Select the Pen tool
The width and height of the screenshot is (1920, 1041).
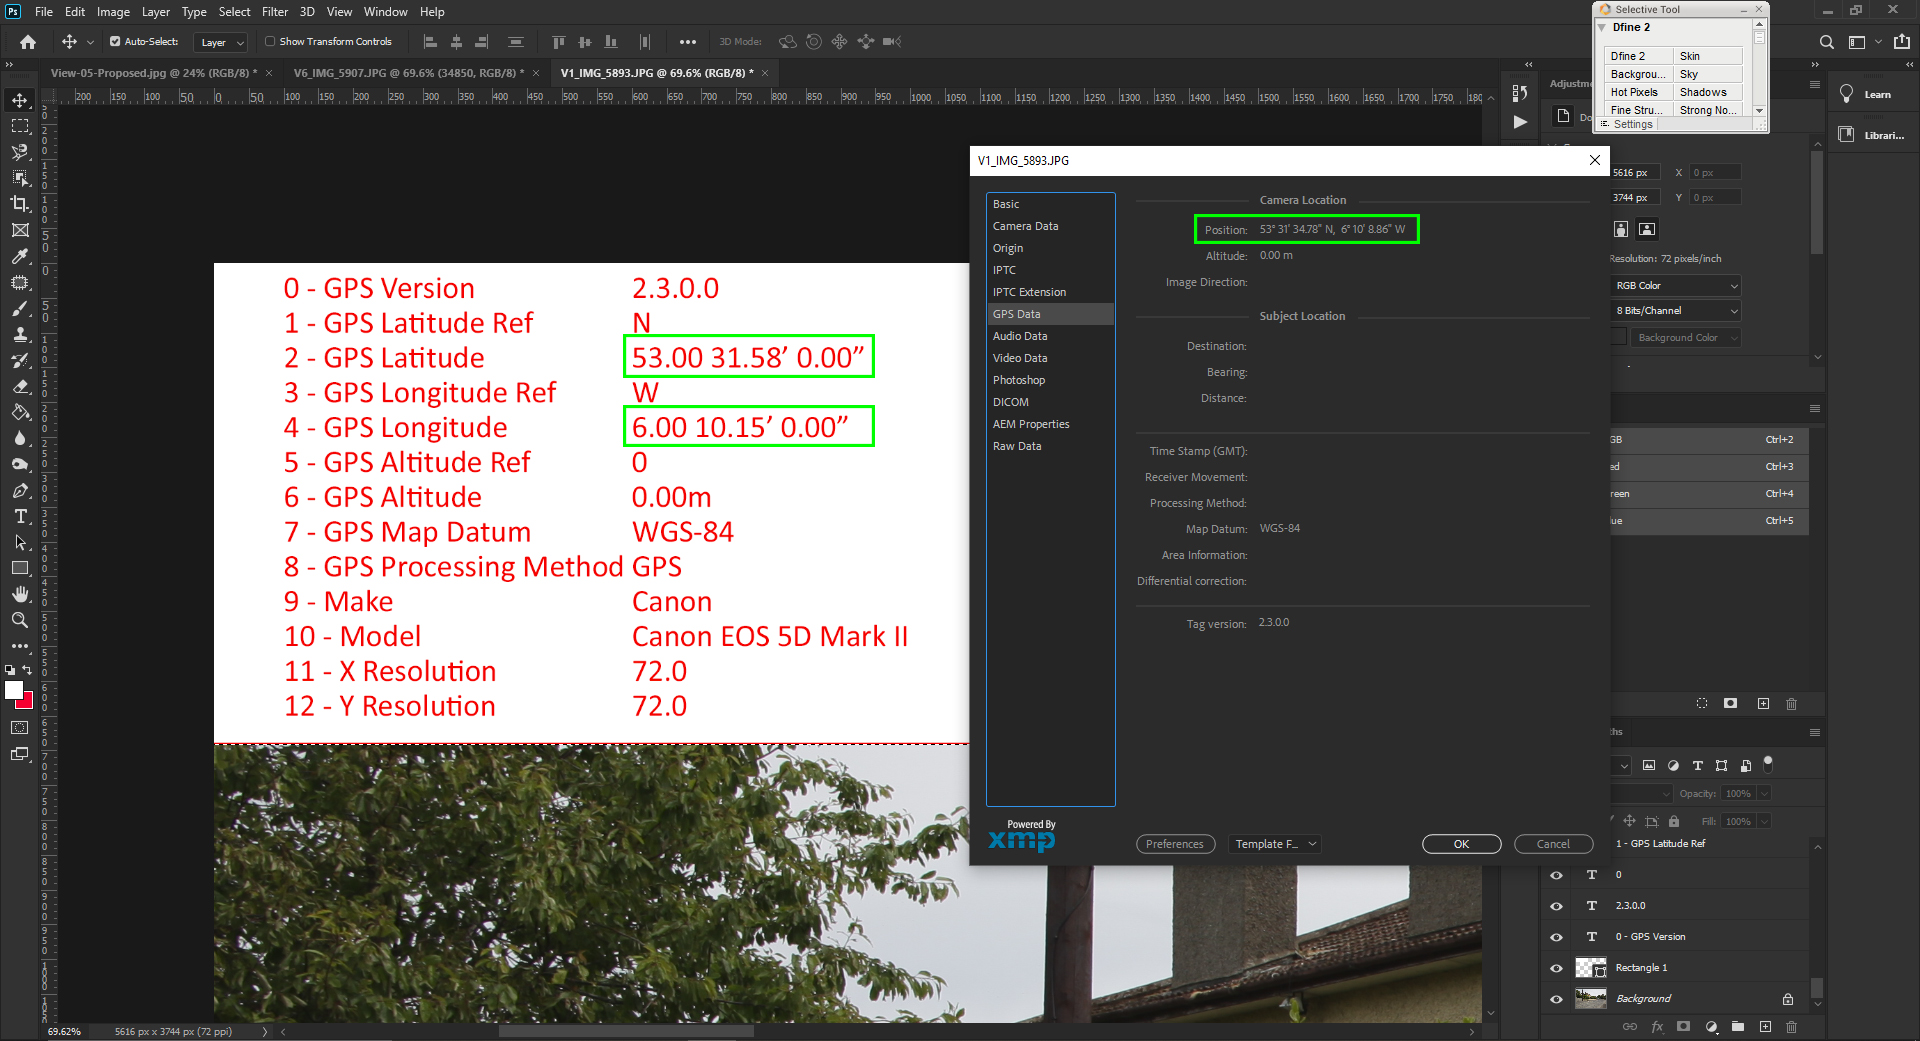click(20, 490)
